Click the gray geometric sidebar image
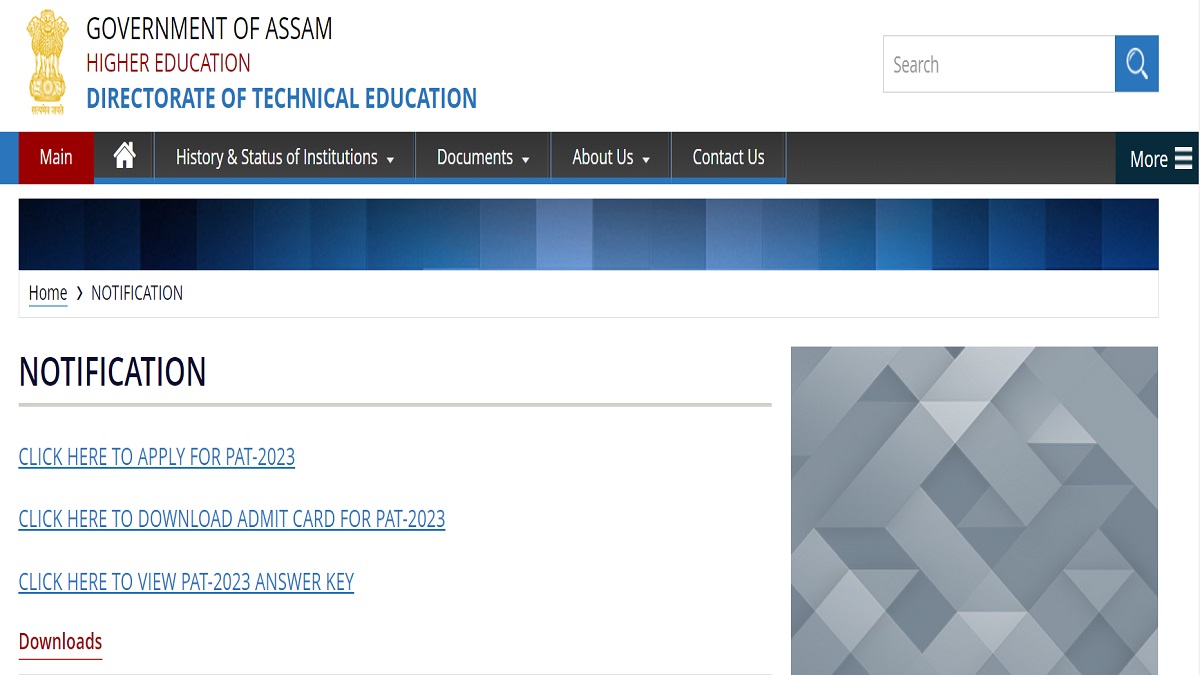The height and width of the screenshot is (675, 1200). click(x=974, y=510)
